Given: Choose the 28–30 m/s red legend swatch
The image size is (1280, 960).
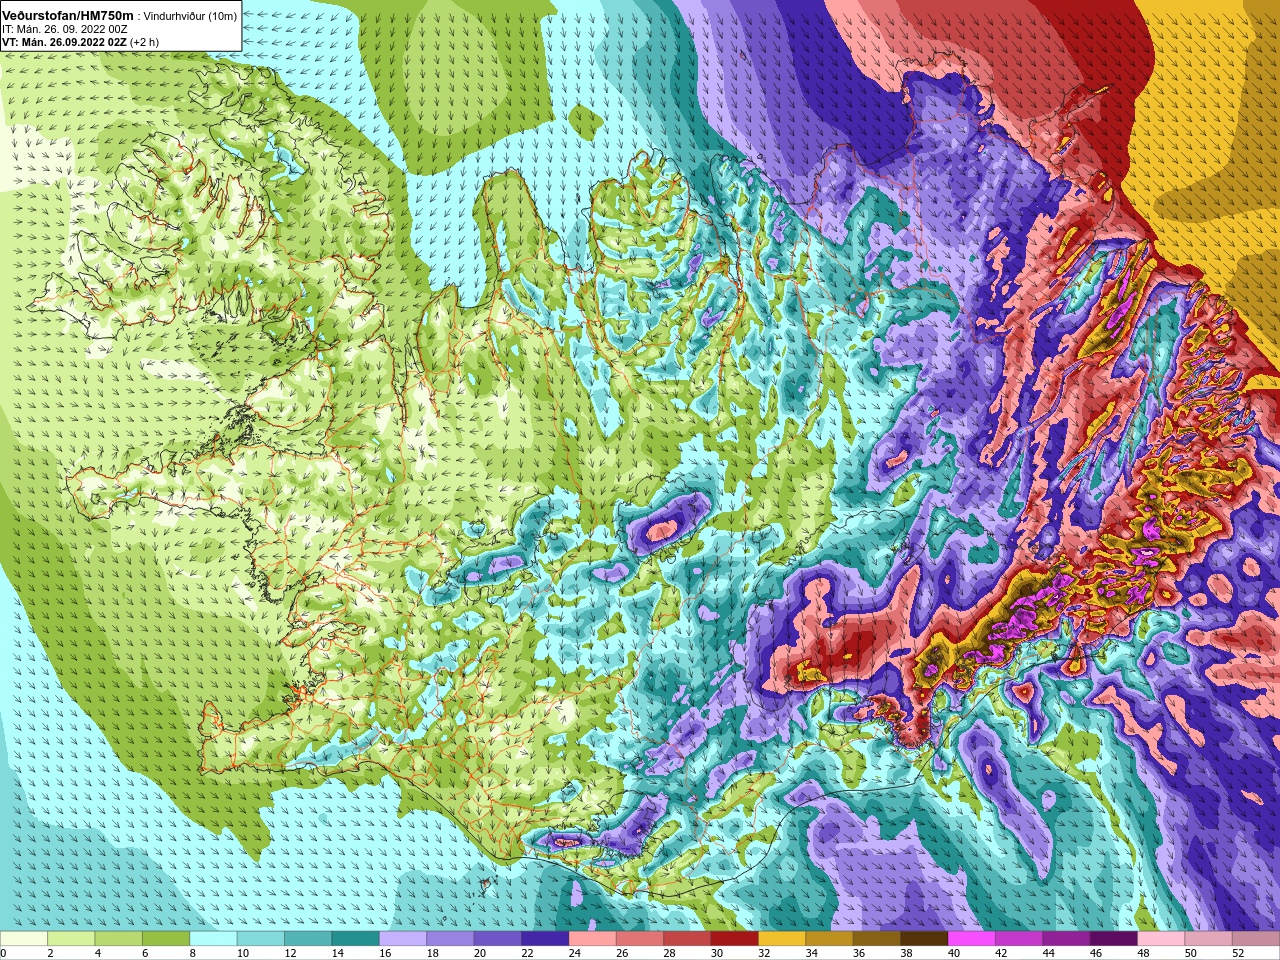Looking at the screenshot, I should (x=688, y=939).
